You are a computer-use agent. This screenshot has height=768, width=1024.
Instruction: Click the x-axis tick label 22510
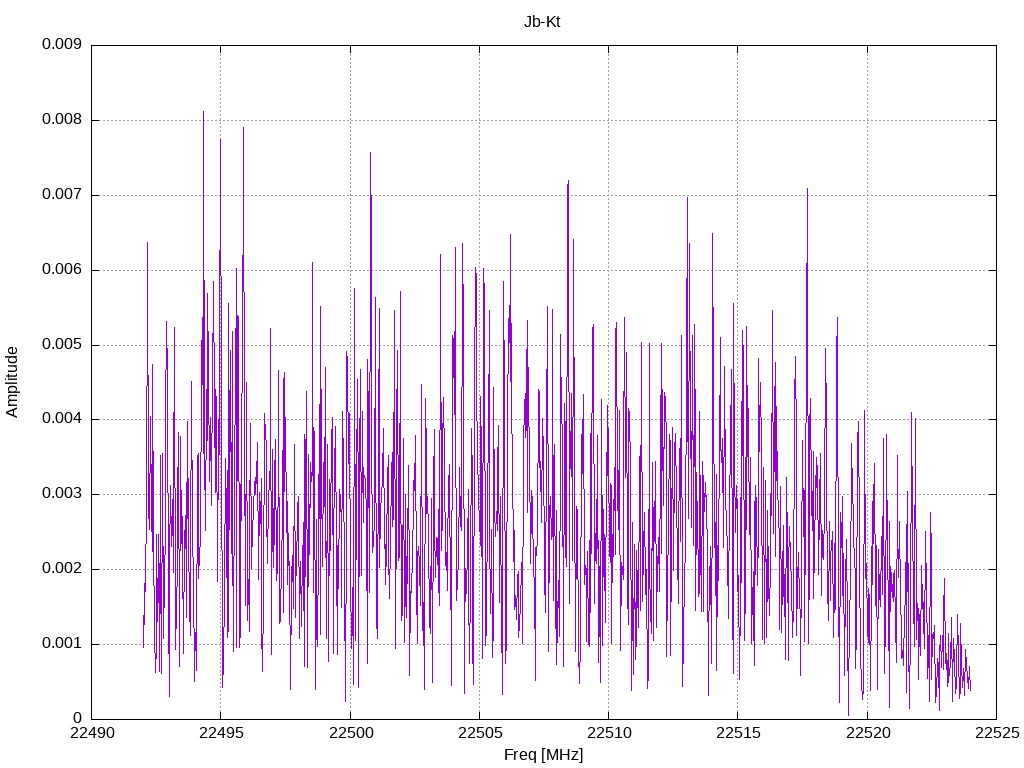(609, 733)
